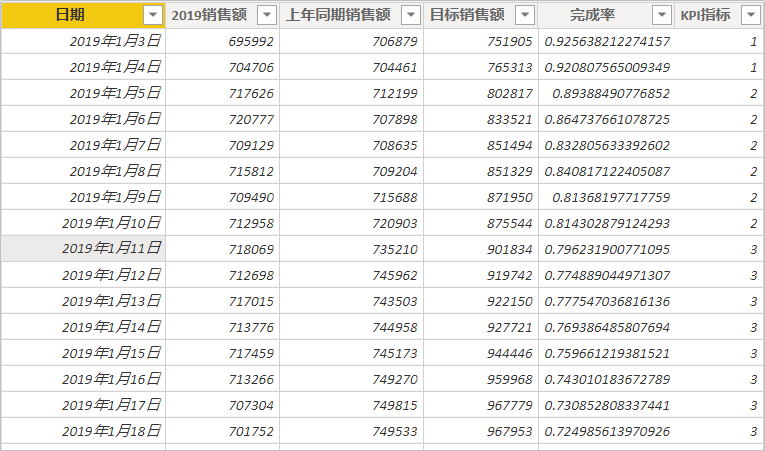Select the 日期 column header
This screenshot has width=765, height=451.
[70, 15]
